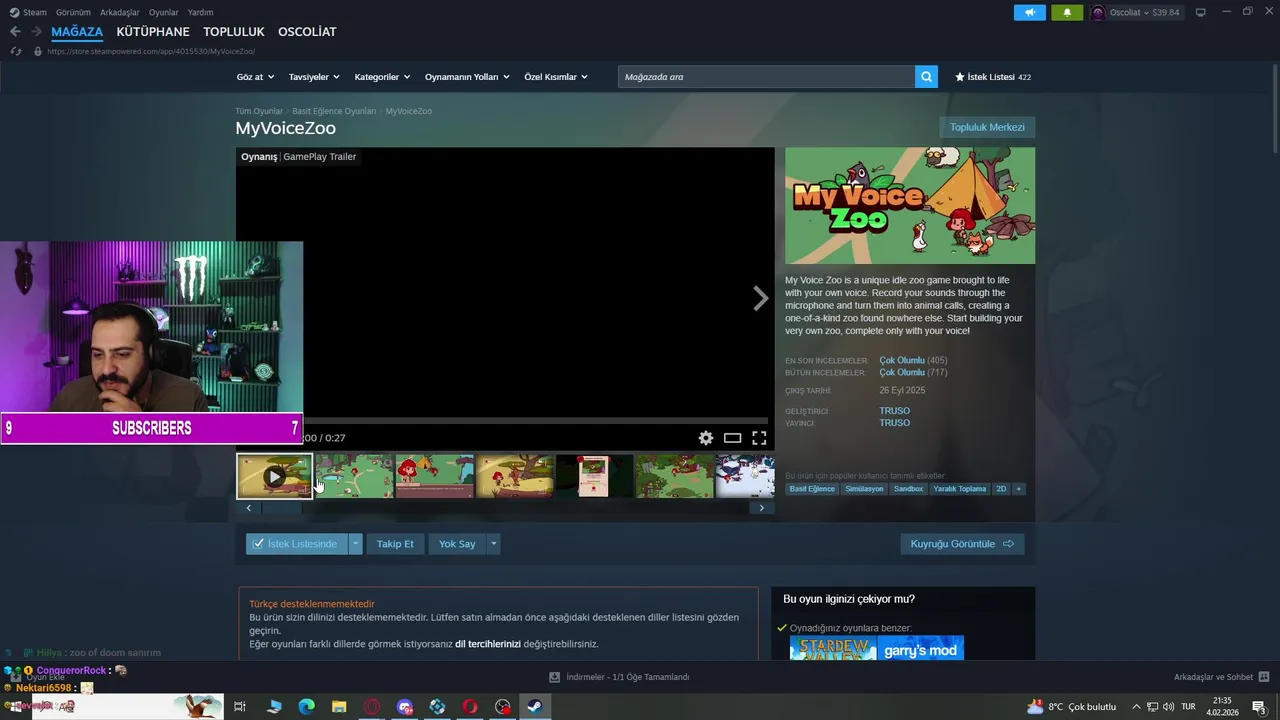Open the green notifications bell
Screen dimensions: 1280x720
point(1067,12)
